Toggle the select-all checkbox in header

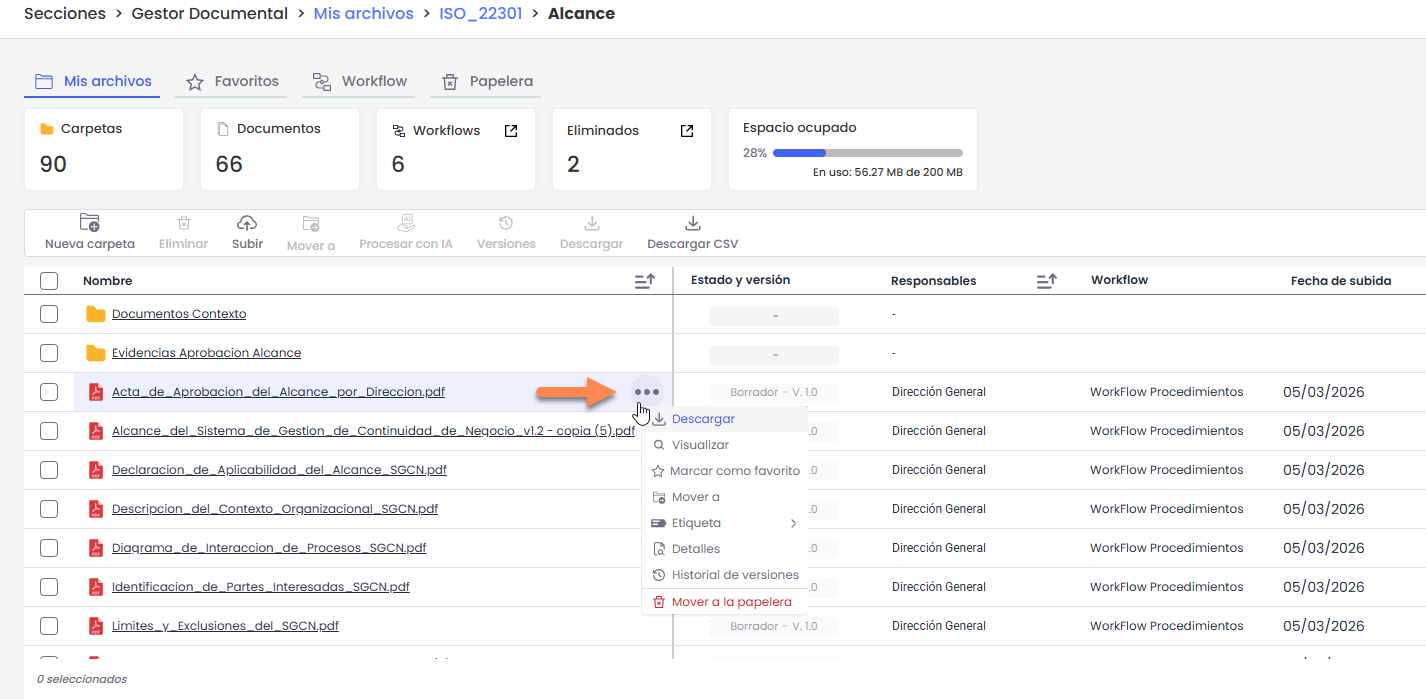coord(49,281)
